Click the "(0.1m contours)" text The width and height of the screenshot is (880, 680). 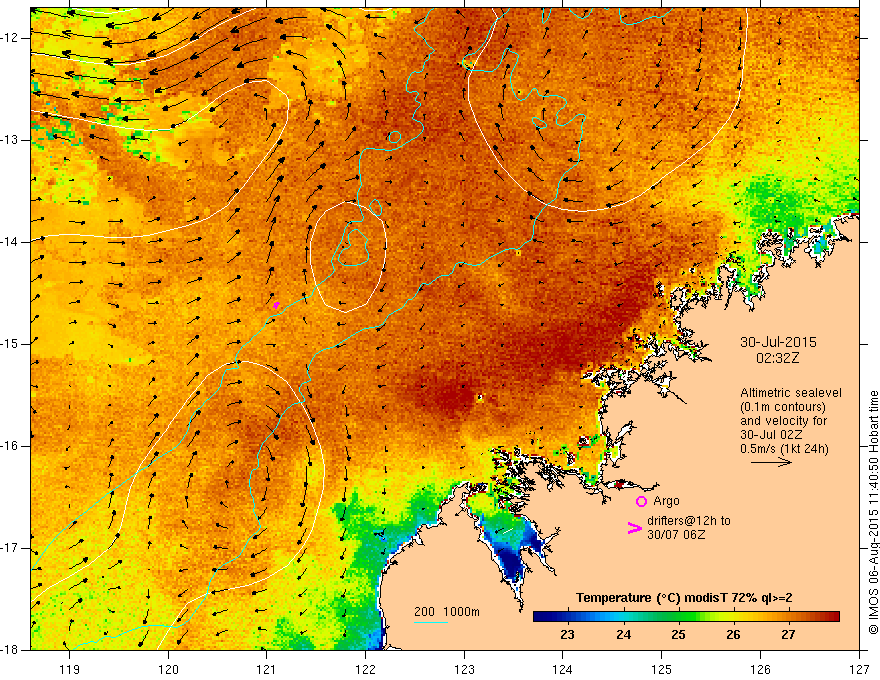pos(783,407)
